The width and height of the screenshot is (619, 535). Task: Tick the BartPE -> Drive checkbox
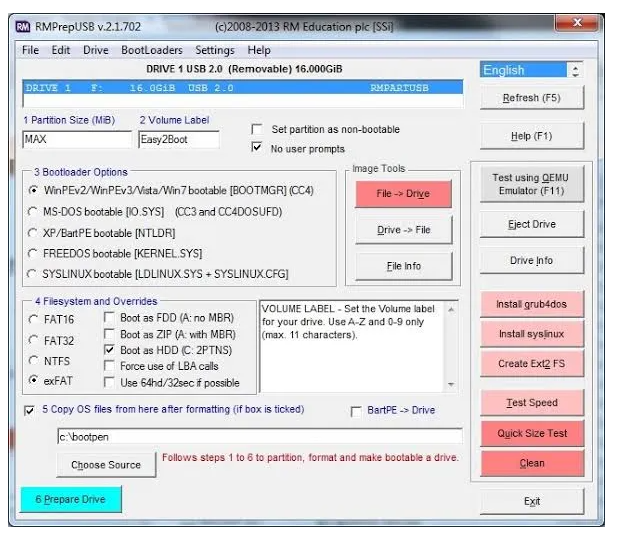[x=357, y=411]
